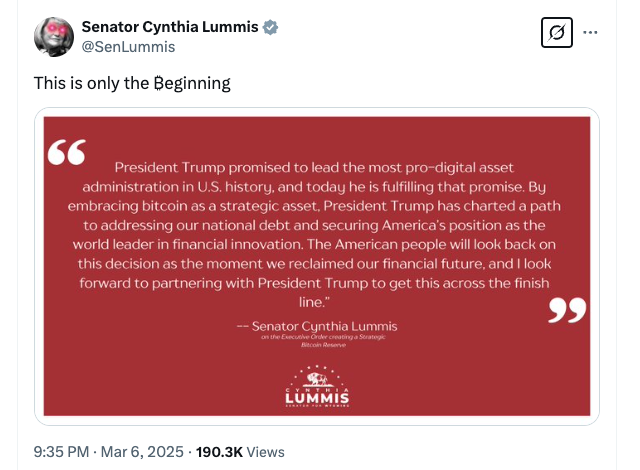Click the 9:35 PM timestamp
This screenshot has height=470, width=640.
63,451
